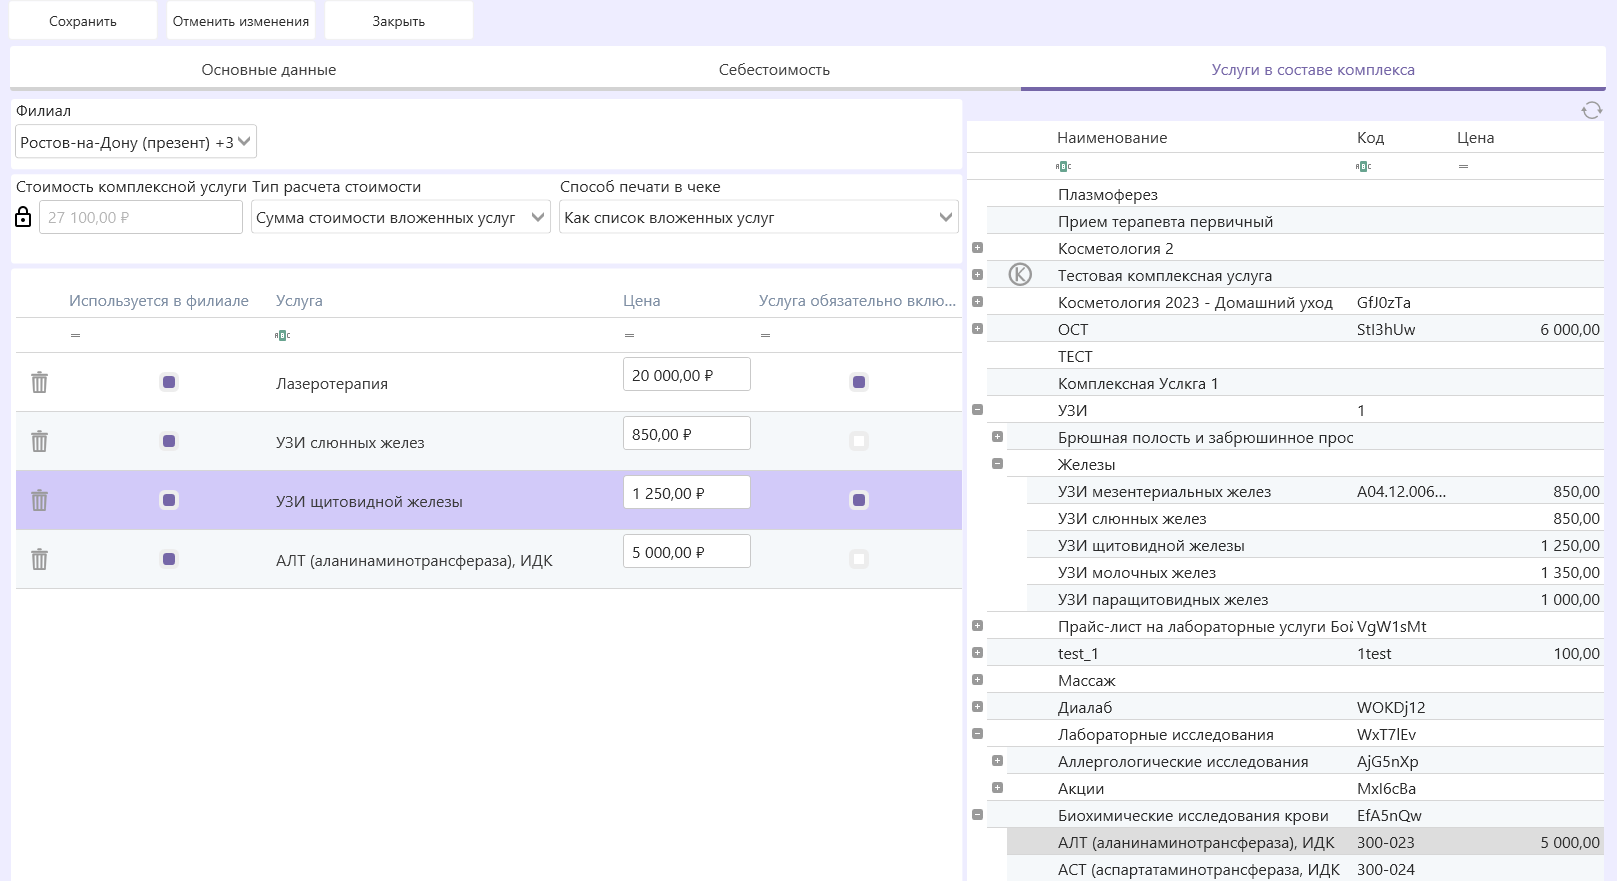1617x881 pixels.
Task: Collapse the УЗИ tree node
Action: pos(978,409)
